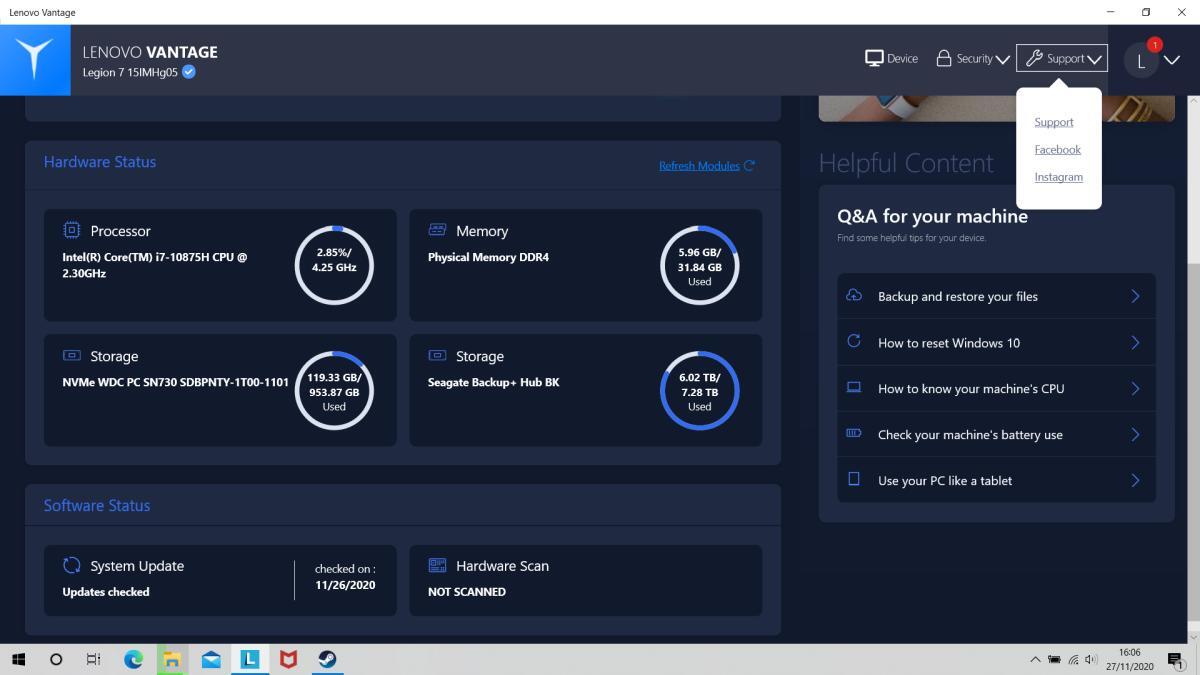Open Steam from the taskbar
The height and width of the screenshot is (675, 1200).
pos(327,659)
